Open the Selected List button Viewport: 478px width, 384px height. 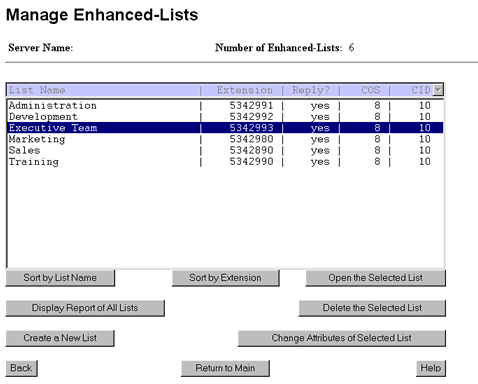pyautogui.click(x=375, y=278)
